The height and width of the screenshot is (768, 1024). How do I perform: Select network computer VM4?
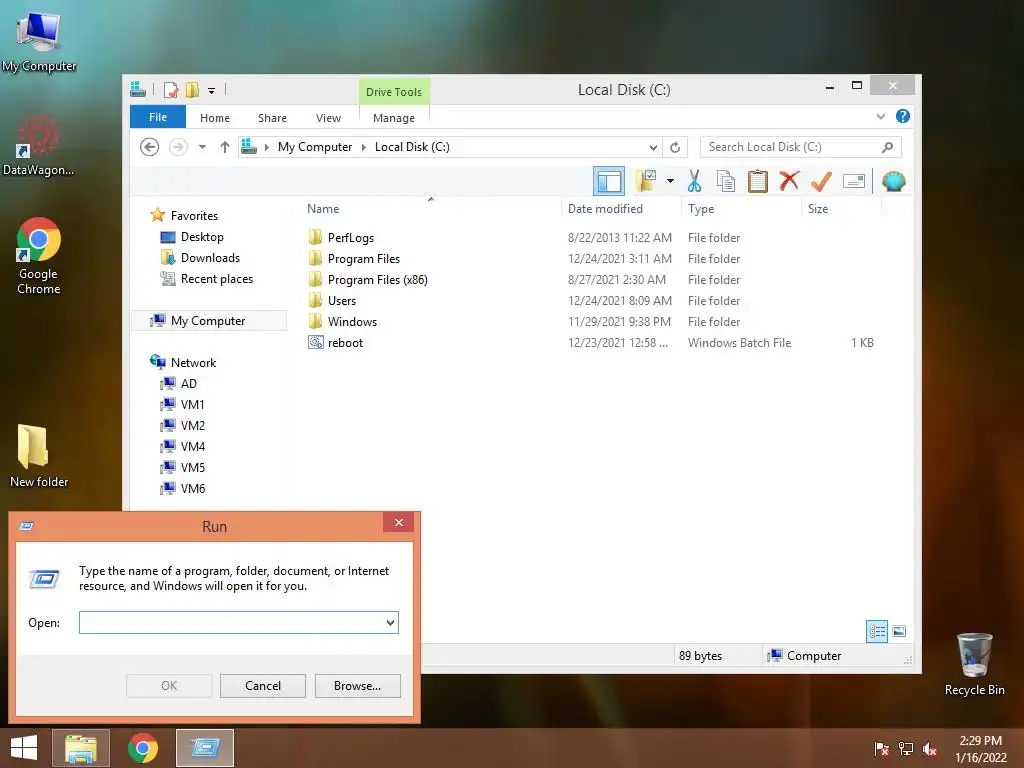(193, 447)
